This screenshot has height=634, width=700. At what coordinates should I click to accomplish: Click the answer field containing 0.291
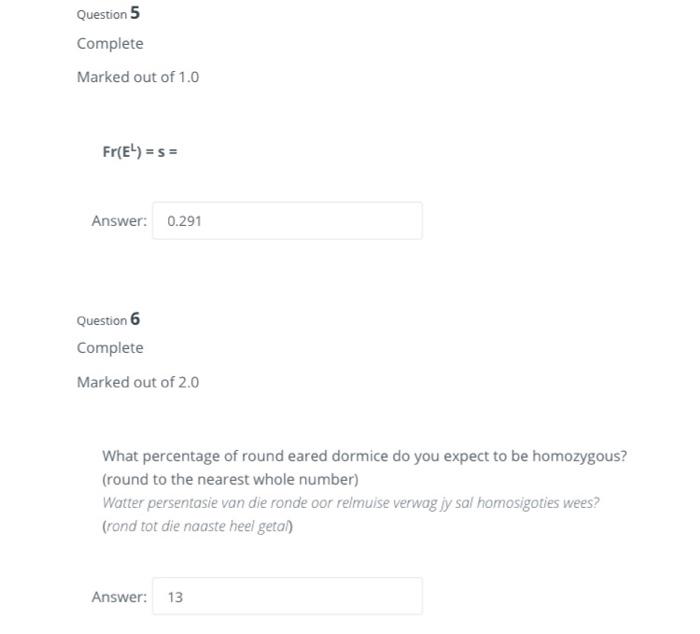pyautogui.click(x=287, y=221)
